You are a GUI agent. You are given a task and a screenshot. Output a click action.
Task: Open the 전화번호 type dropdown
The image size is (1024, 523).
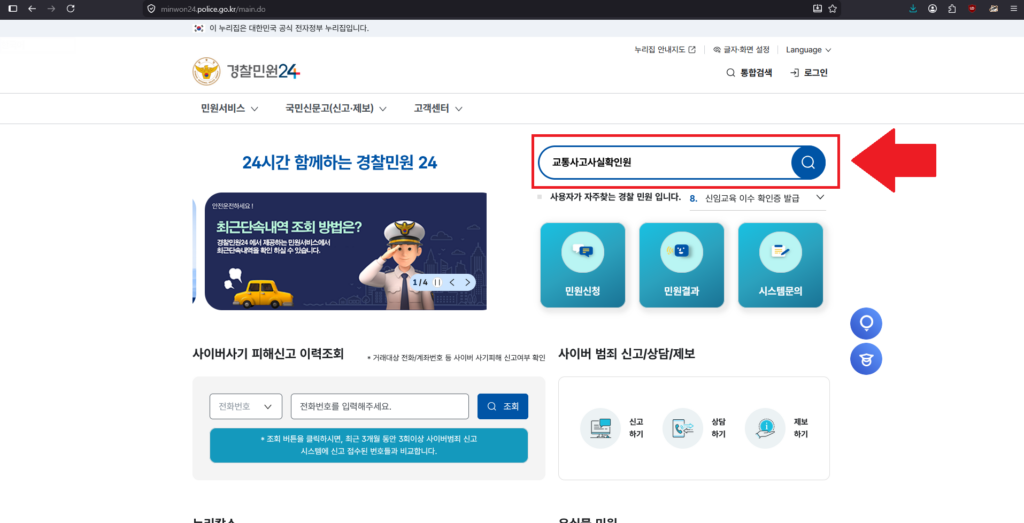click(x=246, y=406)
